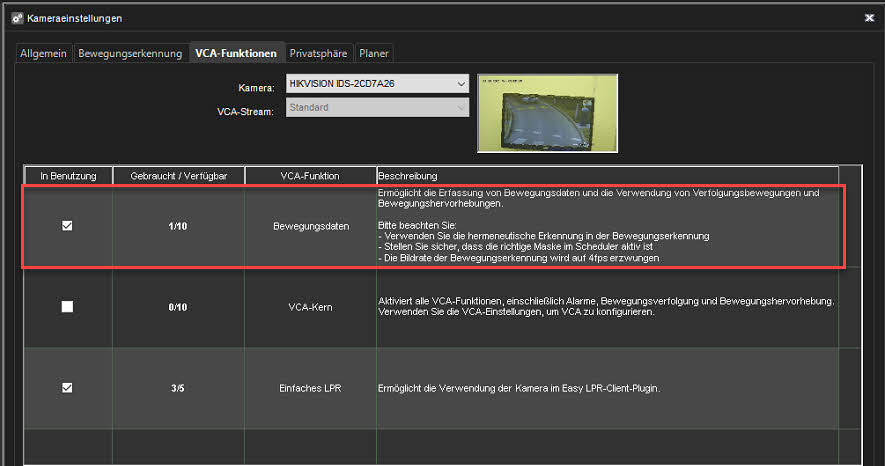Click the Gebraucht / Verfügbar column header
Viewport: 885px width, 466px height.
pyautogui.click(x=178, y=176)
